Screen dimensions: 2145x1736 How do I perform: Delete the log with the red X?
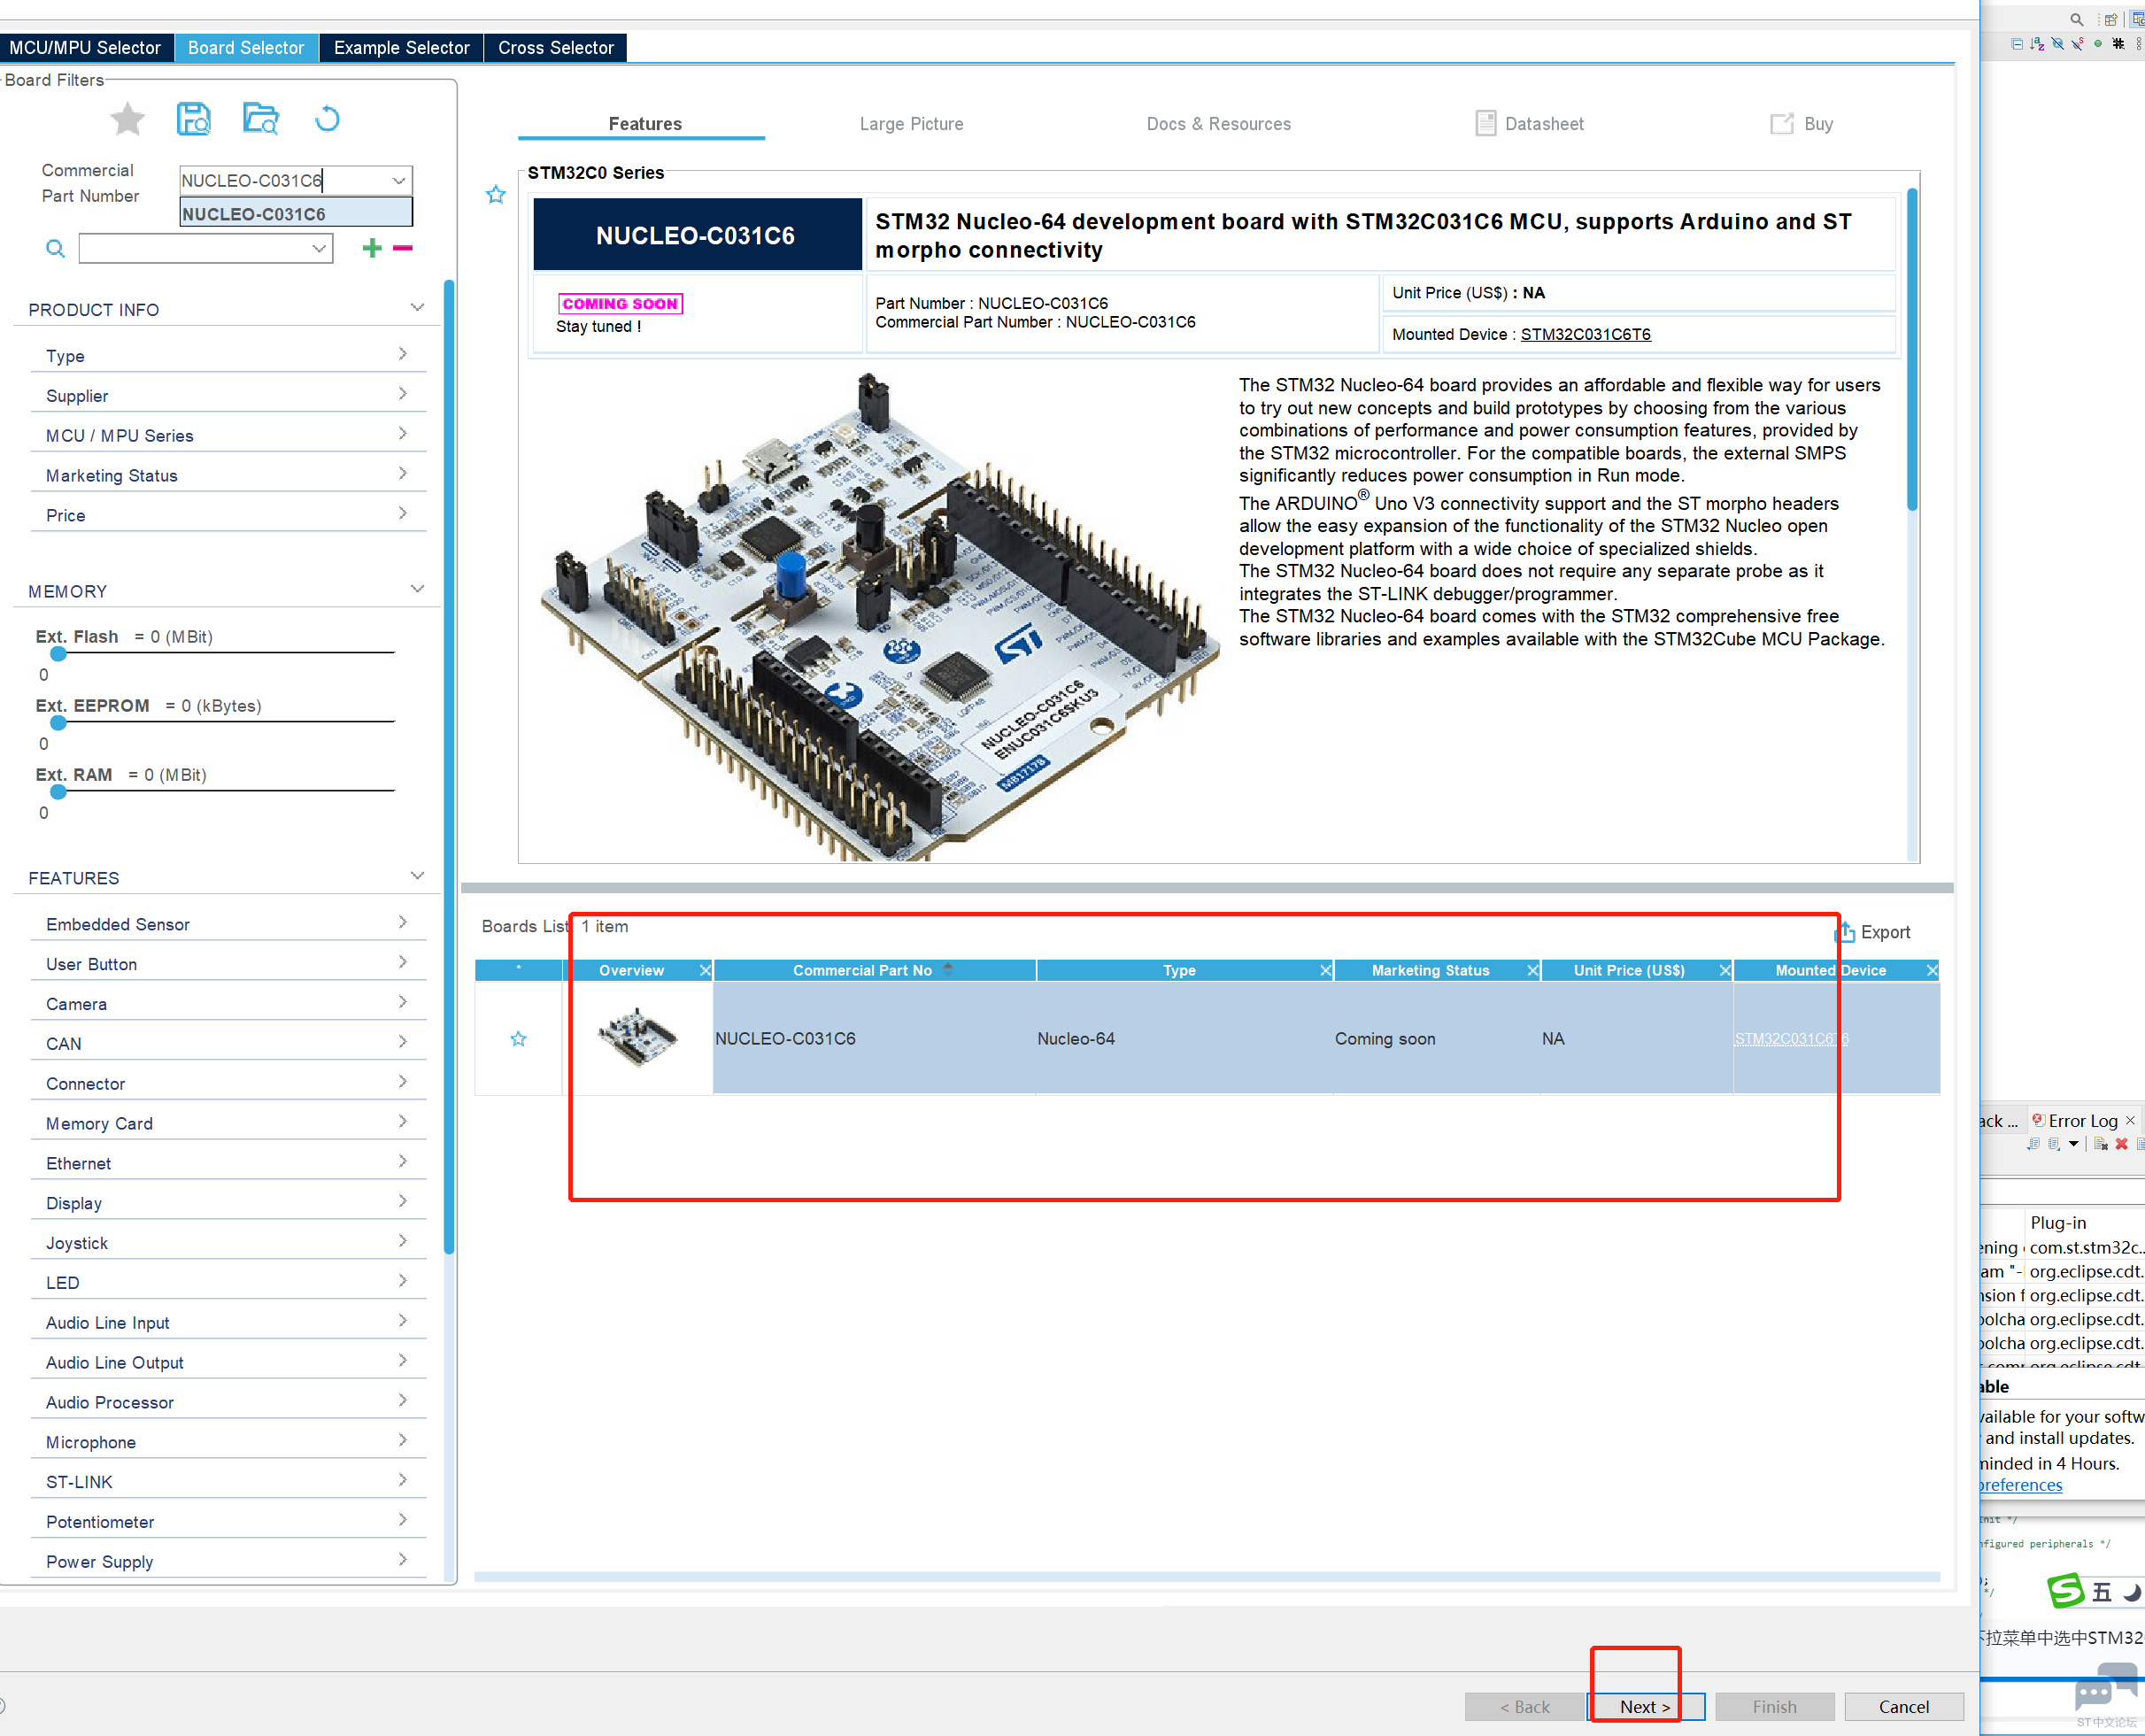coord(2121,1144)
